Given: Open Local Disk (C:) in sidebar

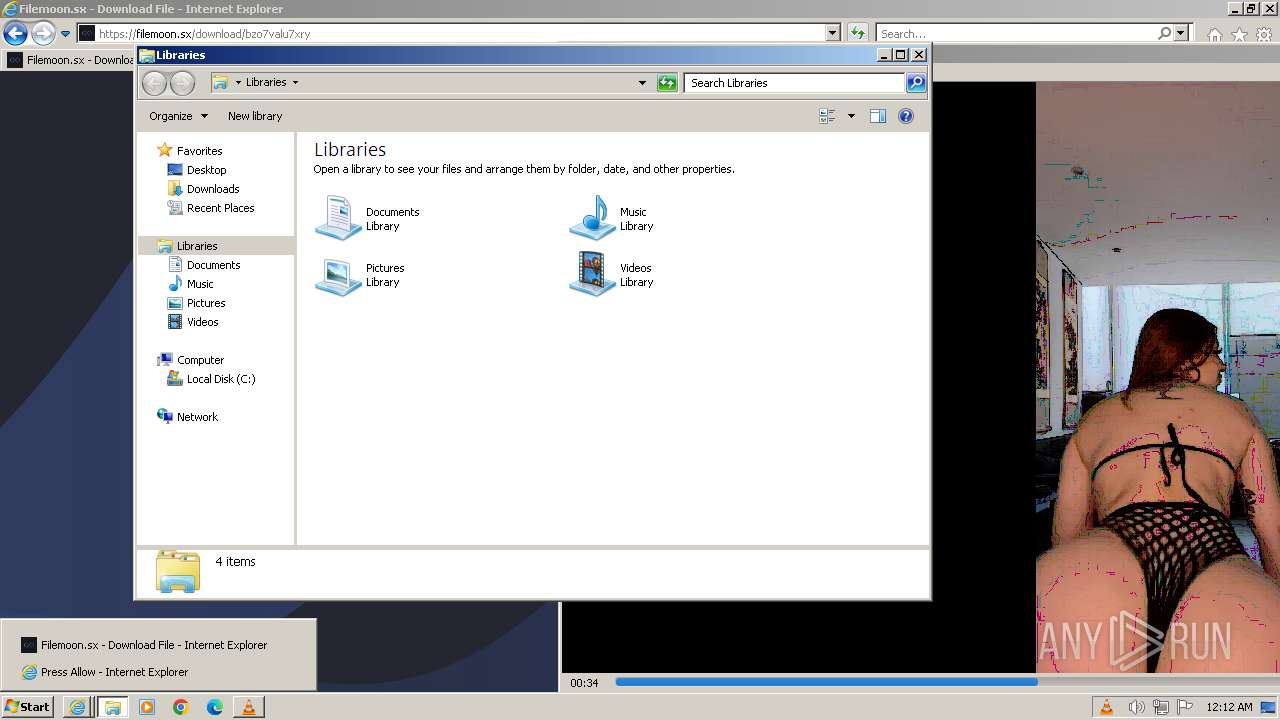Looking at the screenshot, I should 220,379.
